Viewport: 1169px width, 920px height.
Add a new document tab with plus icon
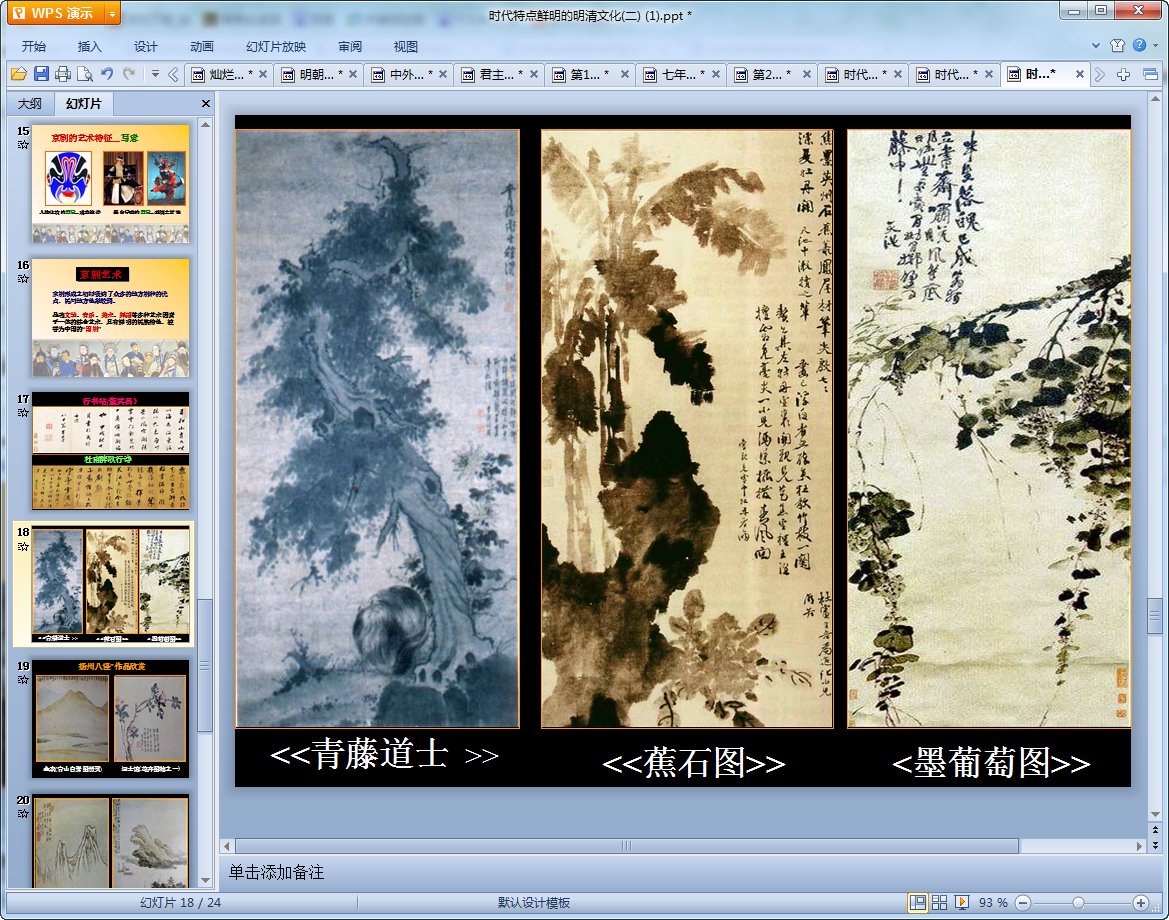pos(1124,74)
